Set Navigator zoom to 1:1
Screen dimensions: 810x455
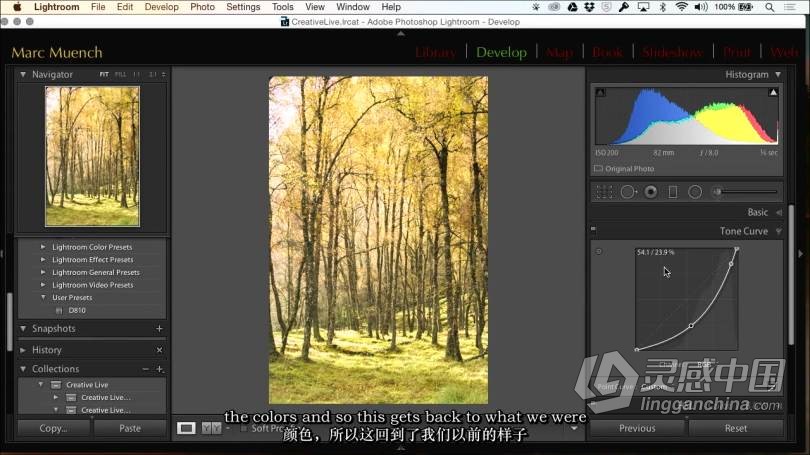coord(136,74)
